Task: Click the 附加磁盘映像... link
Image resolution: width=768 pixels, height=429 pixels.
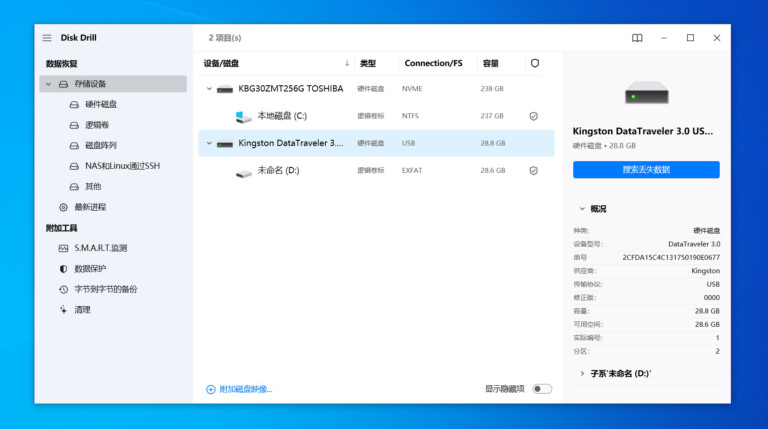Action: tap(246, 389)
